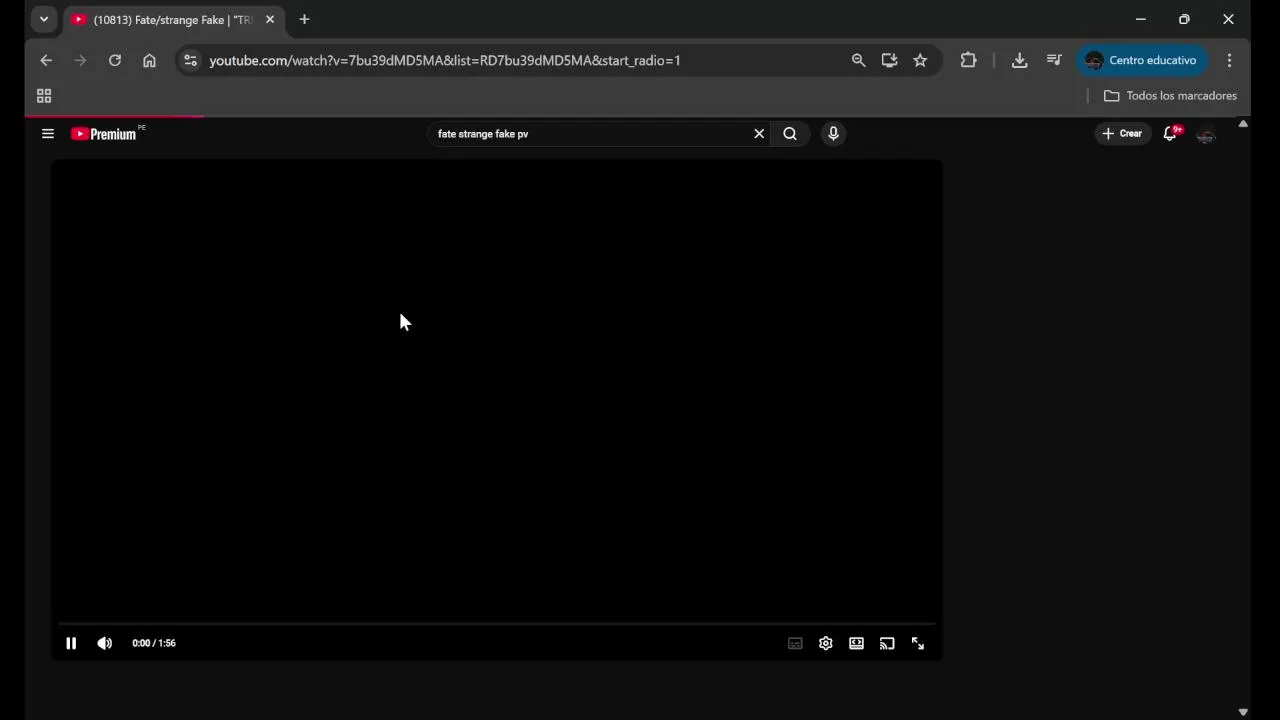Open a new browser tab
The image size is (1280, 720).
click(304, 19)
